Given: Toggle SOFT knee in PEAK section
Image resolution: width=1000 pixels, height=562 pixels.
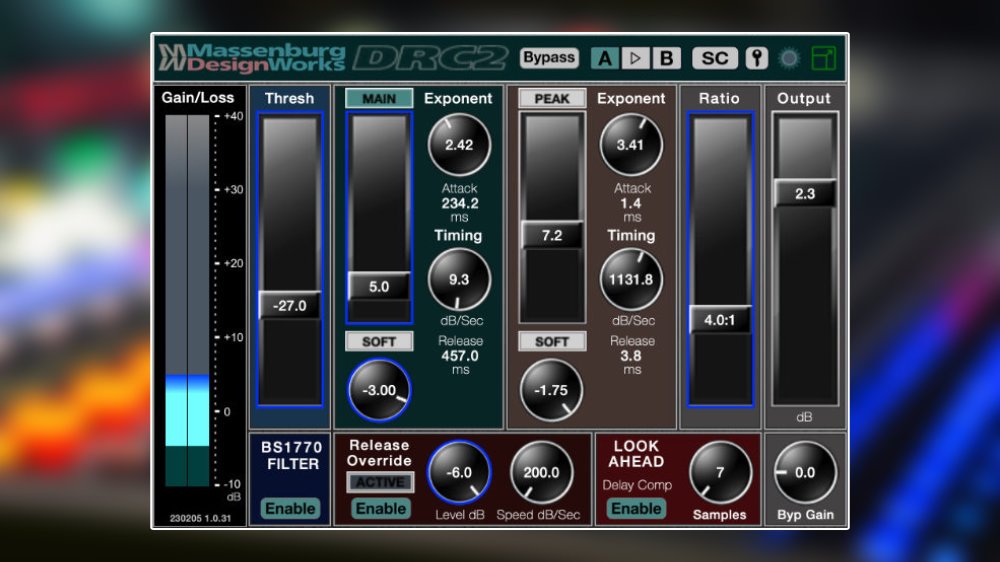Looking at the screenshot, I should (x=552, y=341).
